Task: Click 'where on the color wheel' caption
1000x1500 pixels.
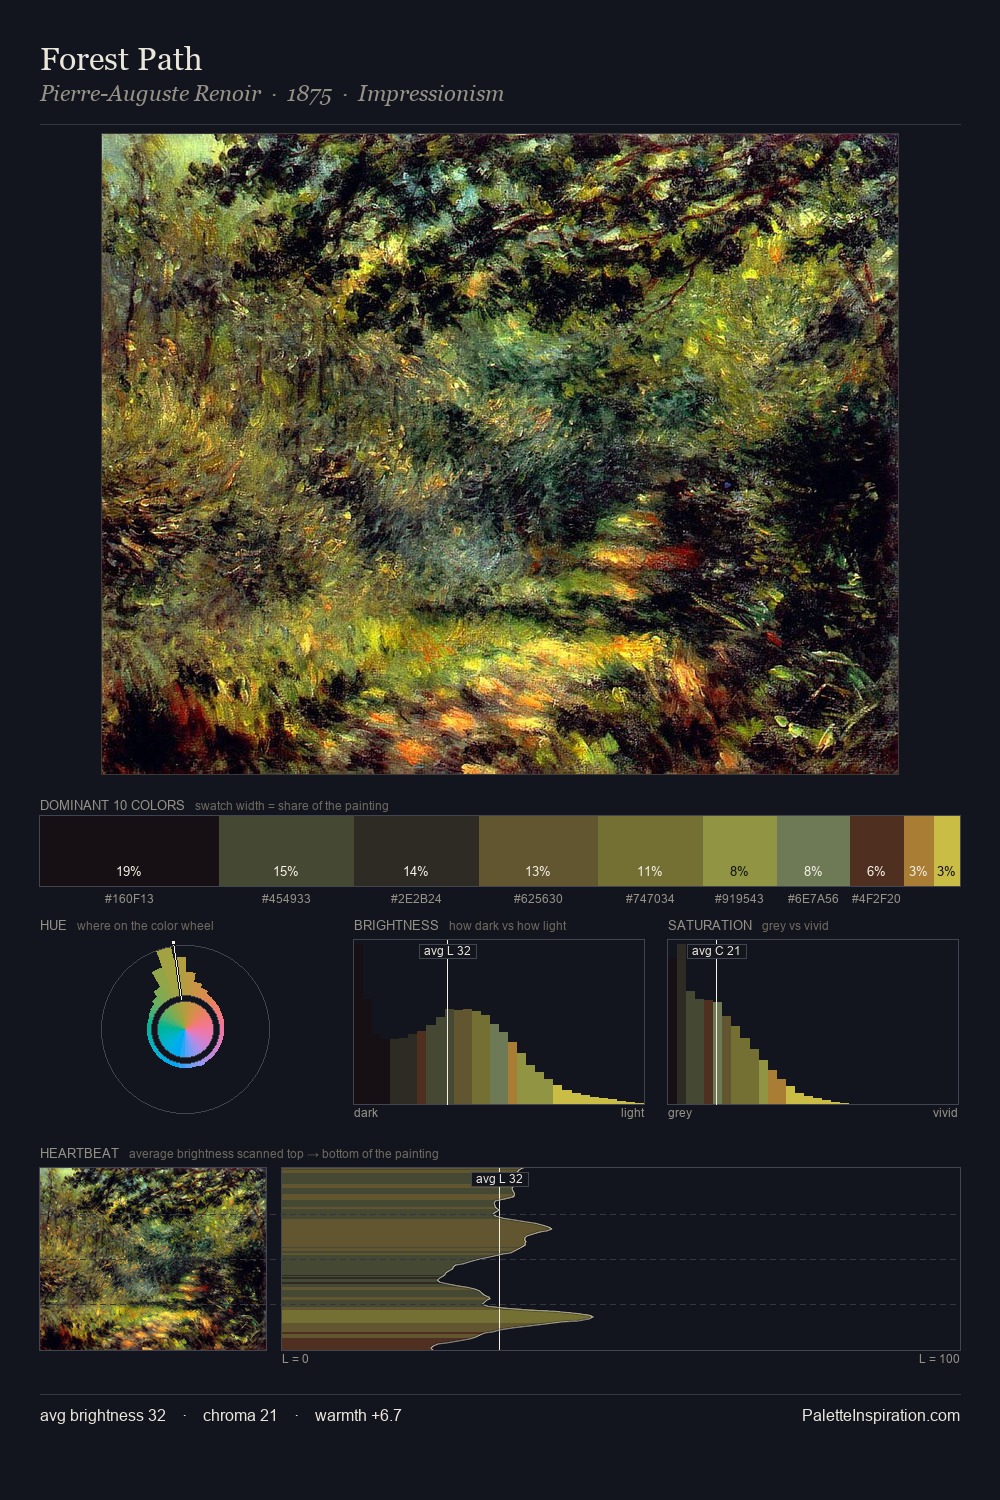Action: pyautogui.click(x=145, y=926)
